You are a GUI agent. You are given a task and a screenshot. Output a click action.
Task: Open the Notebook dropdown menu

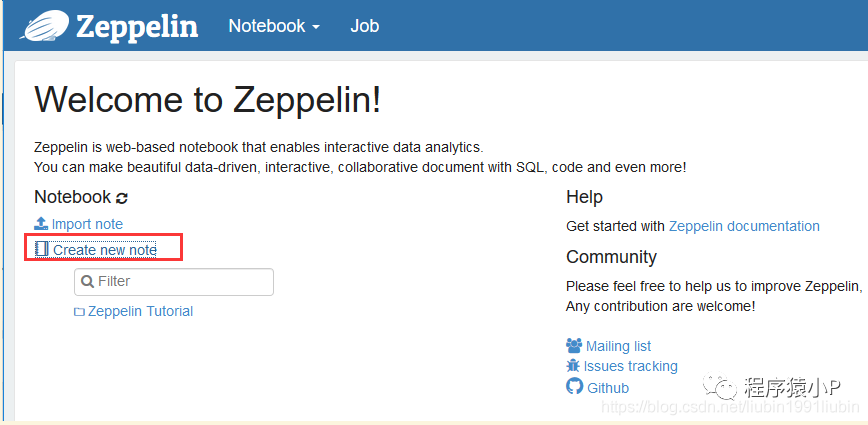(275, 26)
